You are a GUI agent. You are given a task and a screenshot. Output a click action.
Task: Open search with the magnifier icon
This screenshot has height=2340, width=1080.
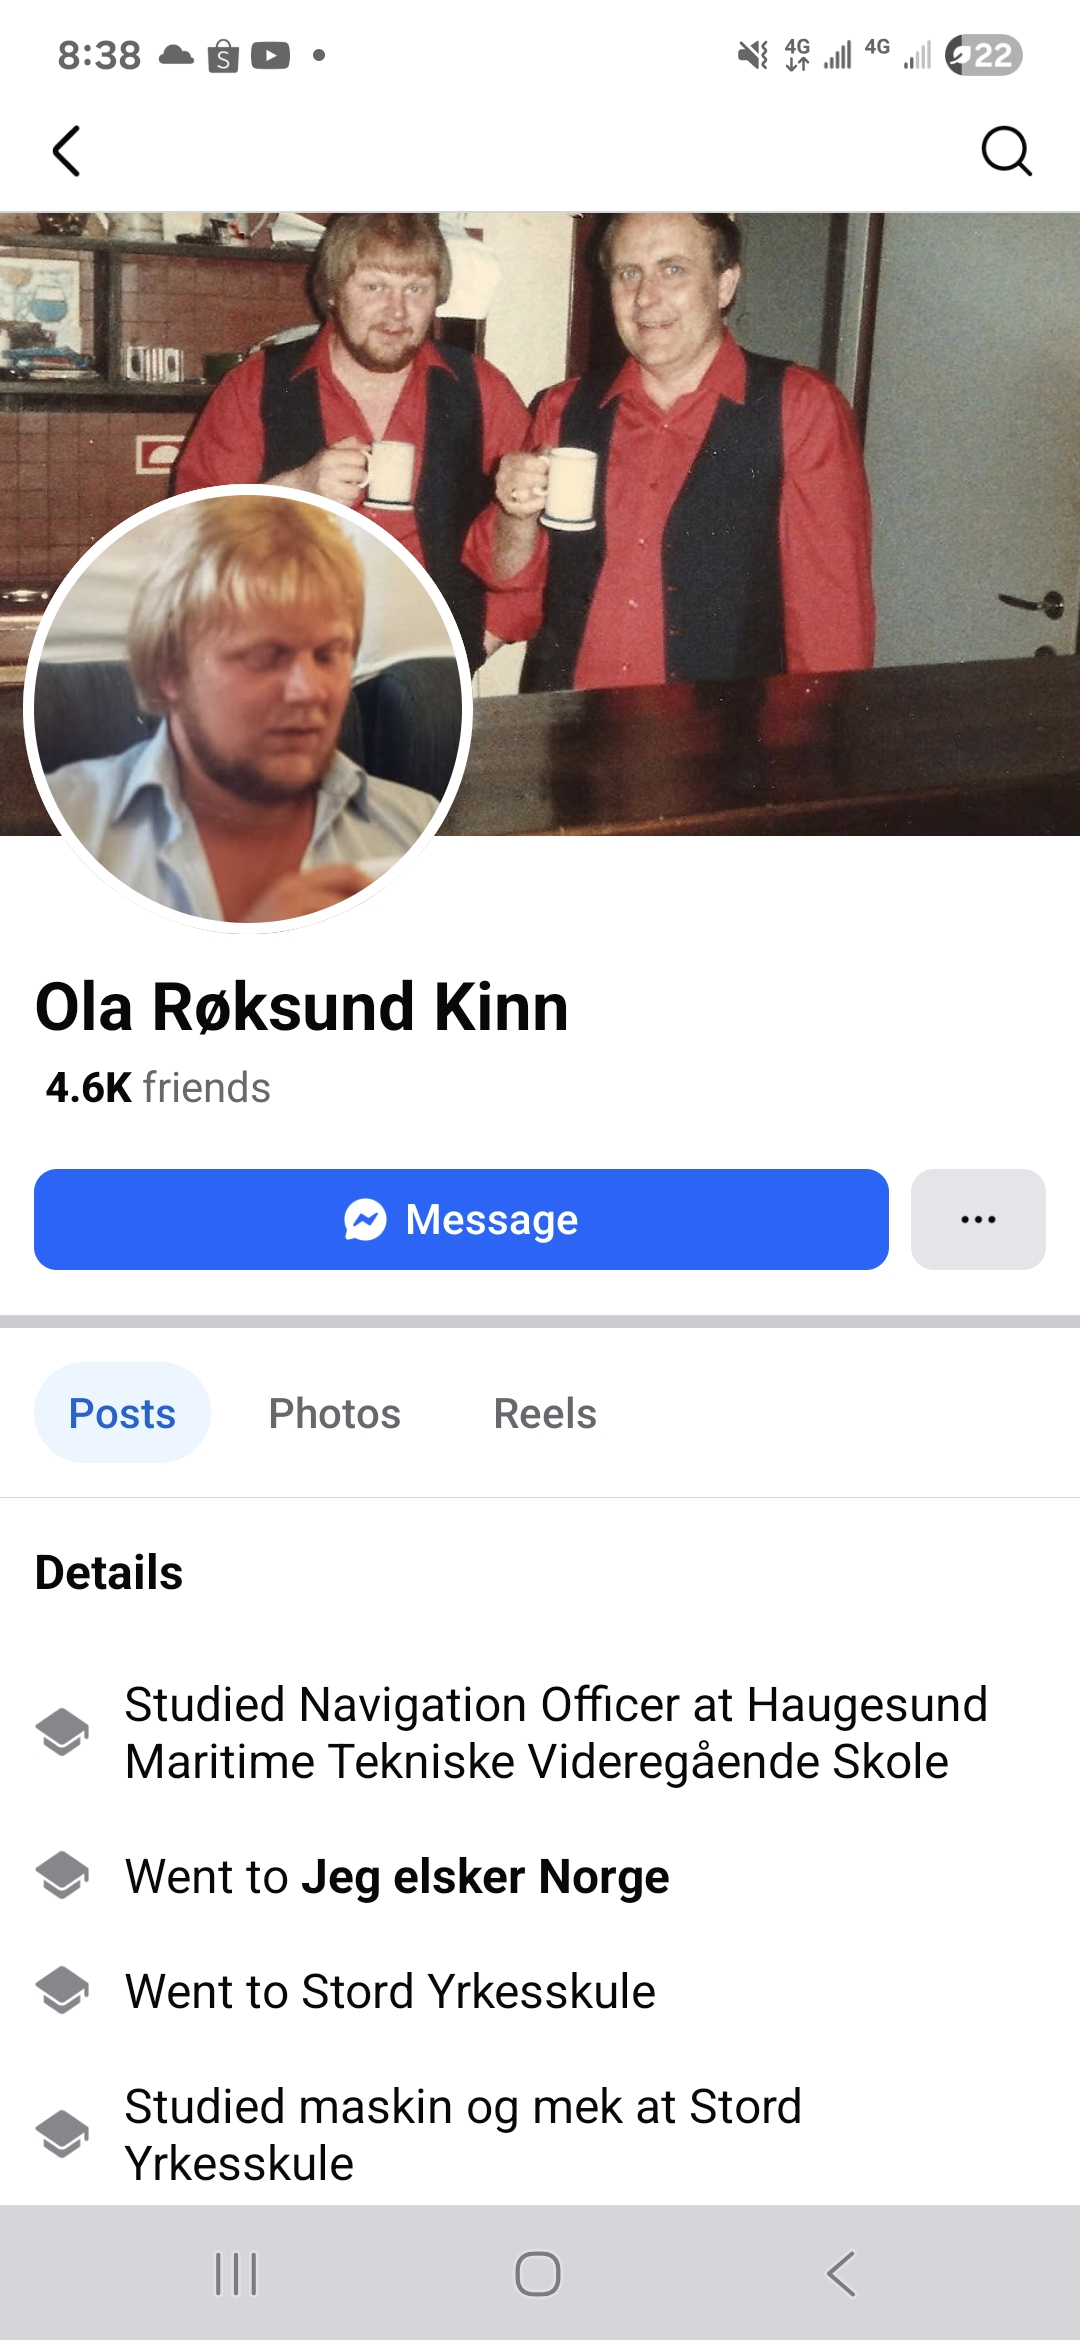(1006, 151)
